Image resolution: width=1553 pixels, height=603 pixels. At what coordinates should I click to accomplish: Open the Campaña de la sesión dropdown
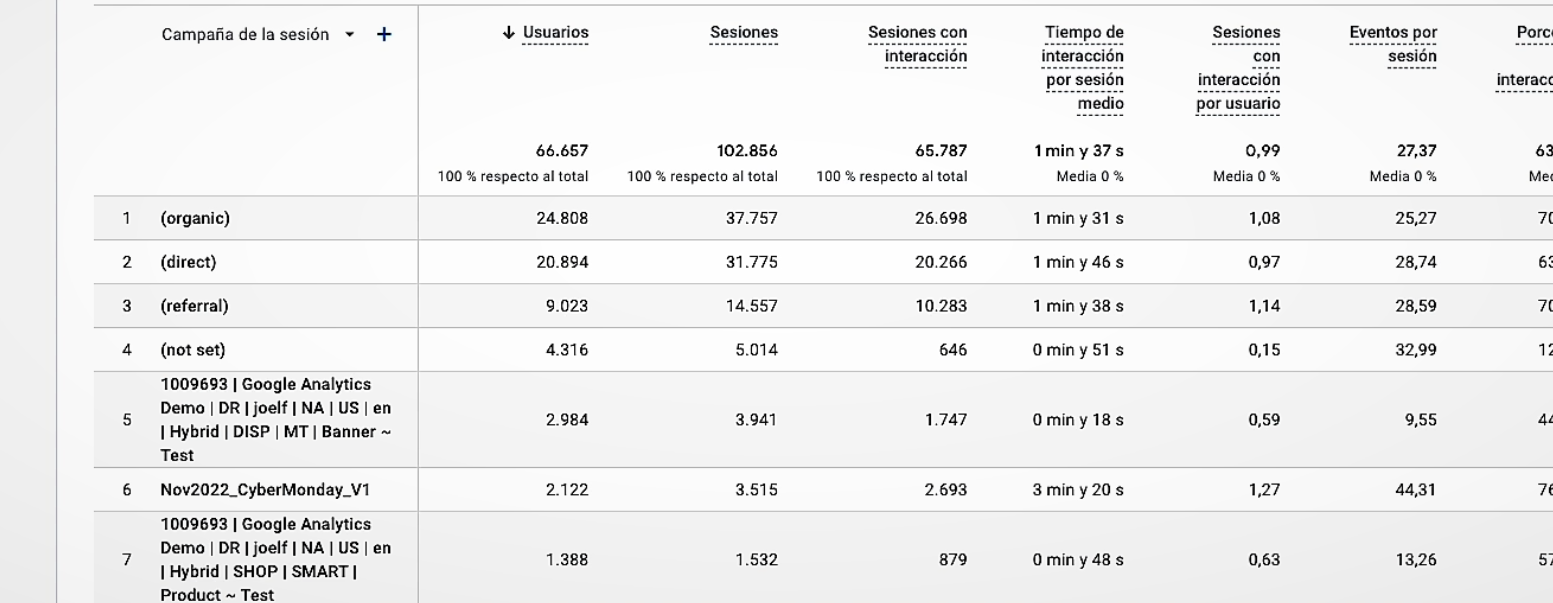coord(349,35)
